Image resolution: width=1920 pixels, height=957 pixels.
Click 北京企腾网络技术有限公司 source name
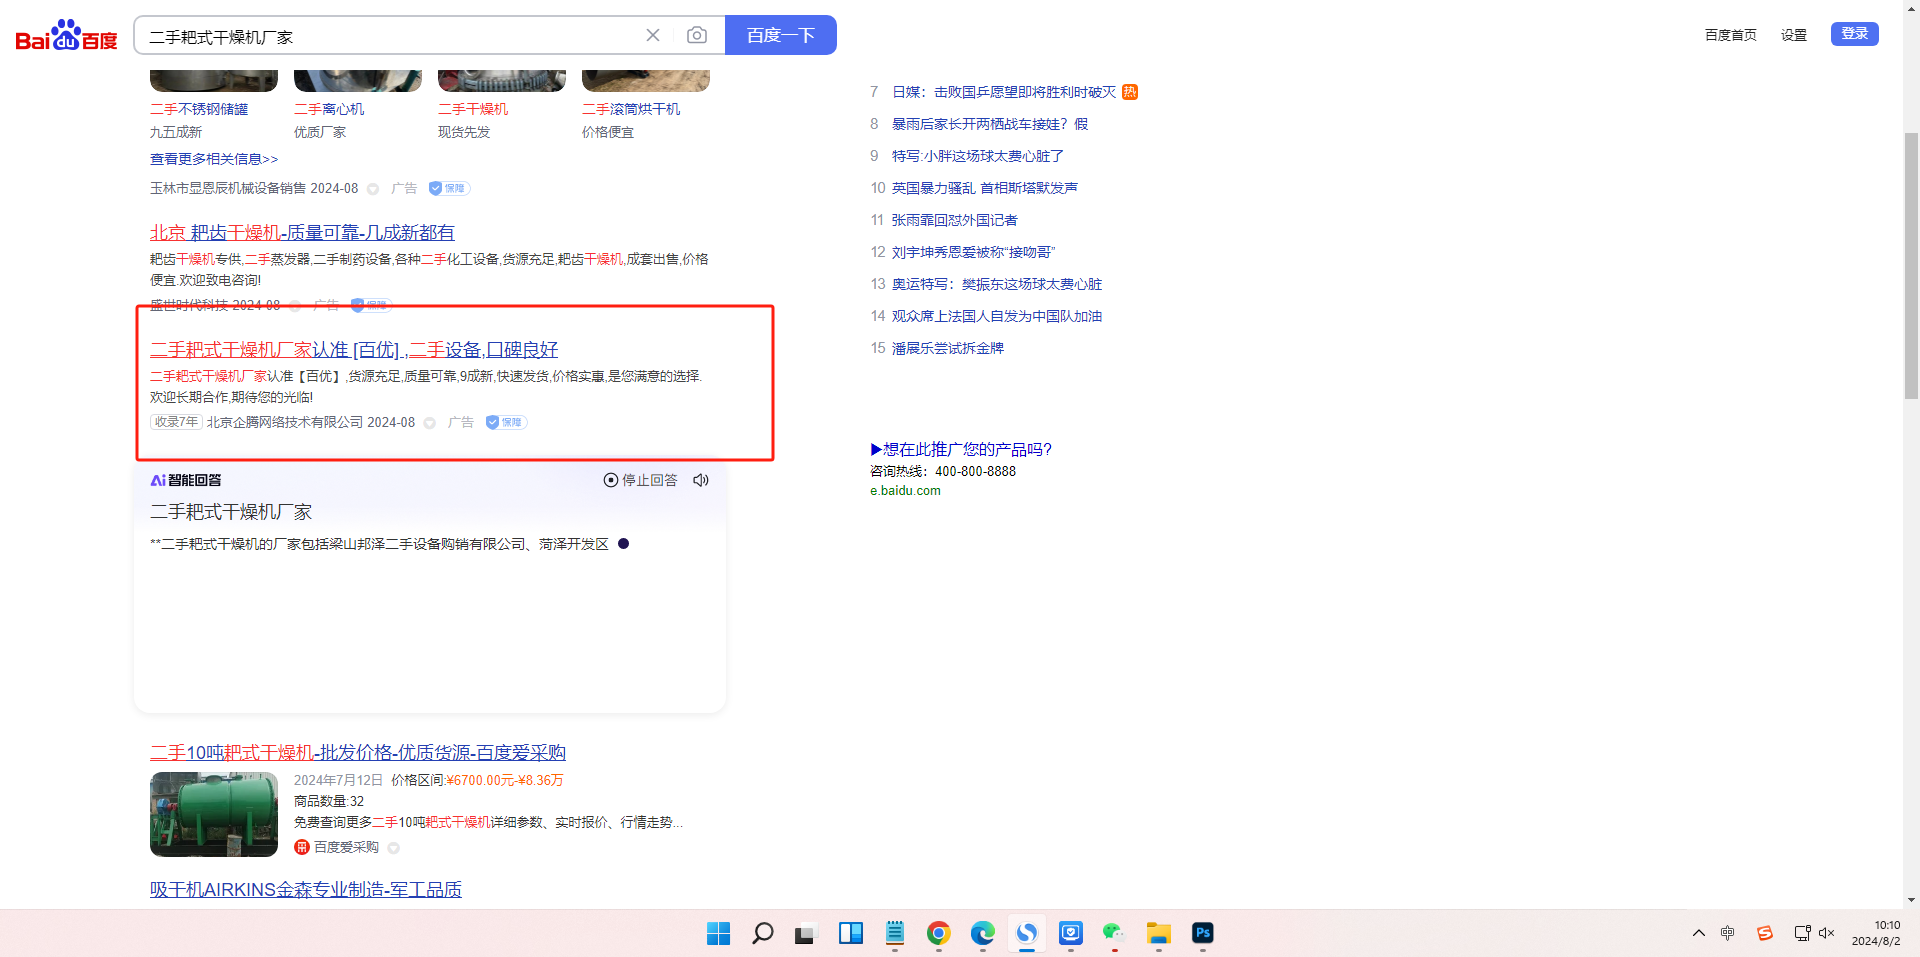[285, 422]
